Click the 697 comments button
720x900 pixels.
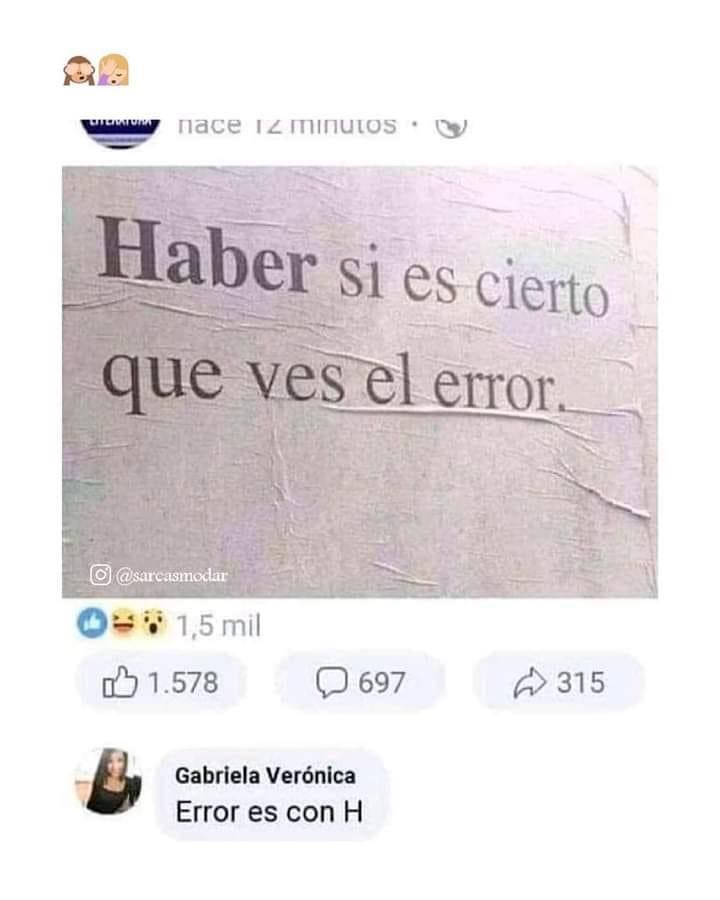360,682
